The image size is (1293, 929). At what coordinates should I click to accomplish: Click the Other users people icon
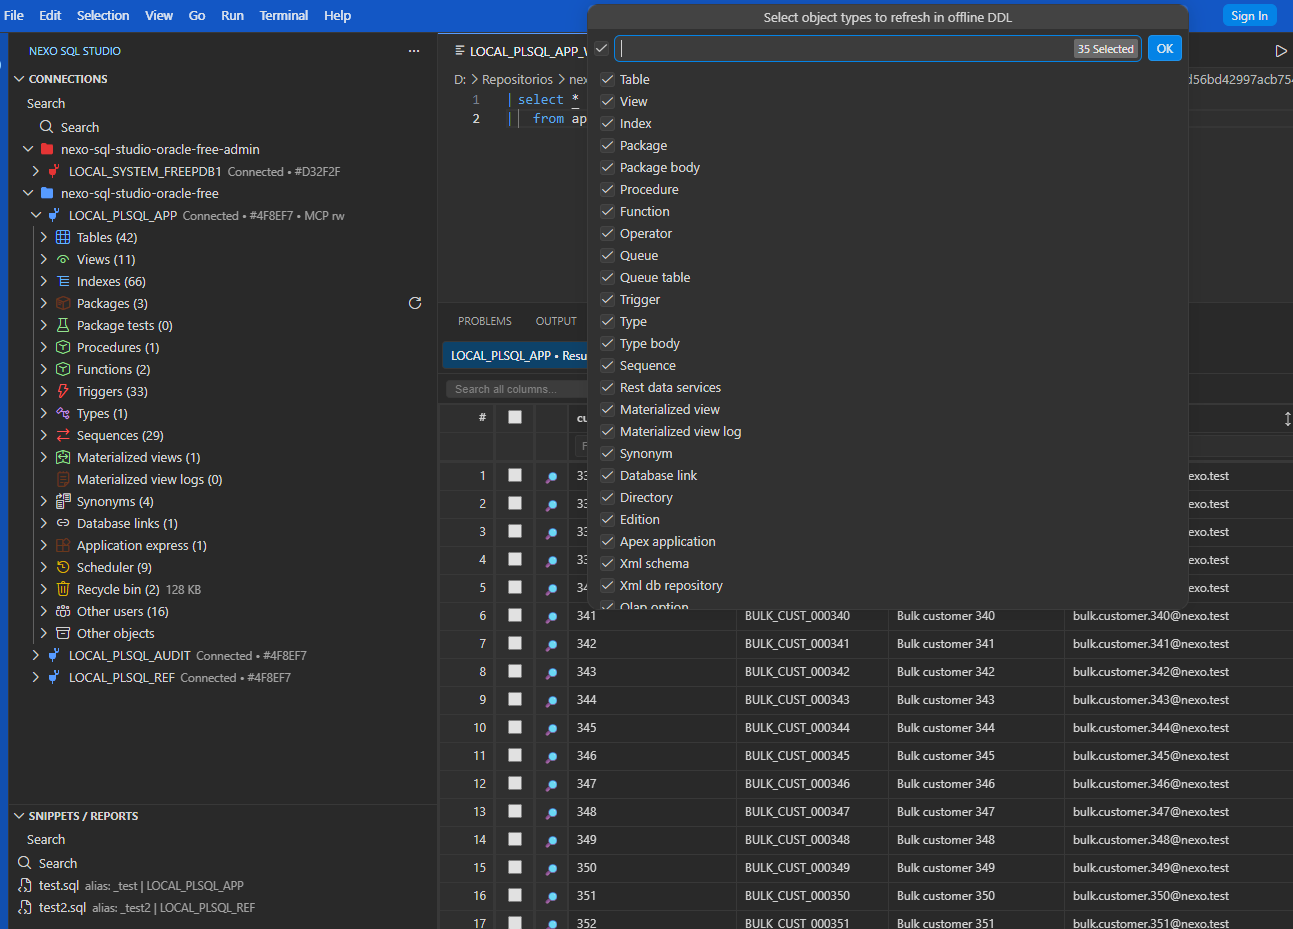point(63,611)
